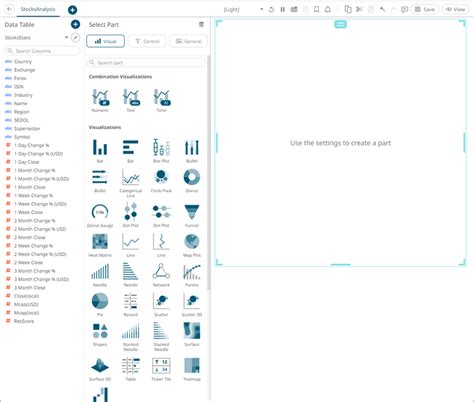Choose the Network visualization

pos(161,275)
